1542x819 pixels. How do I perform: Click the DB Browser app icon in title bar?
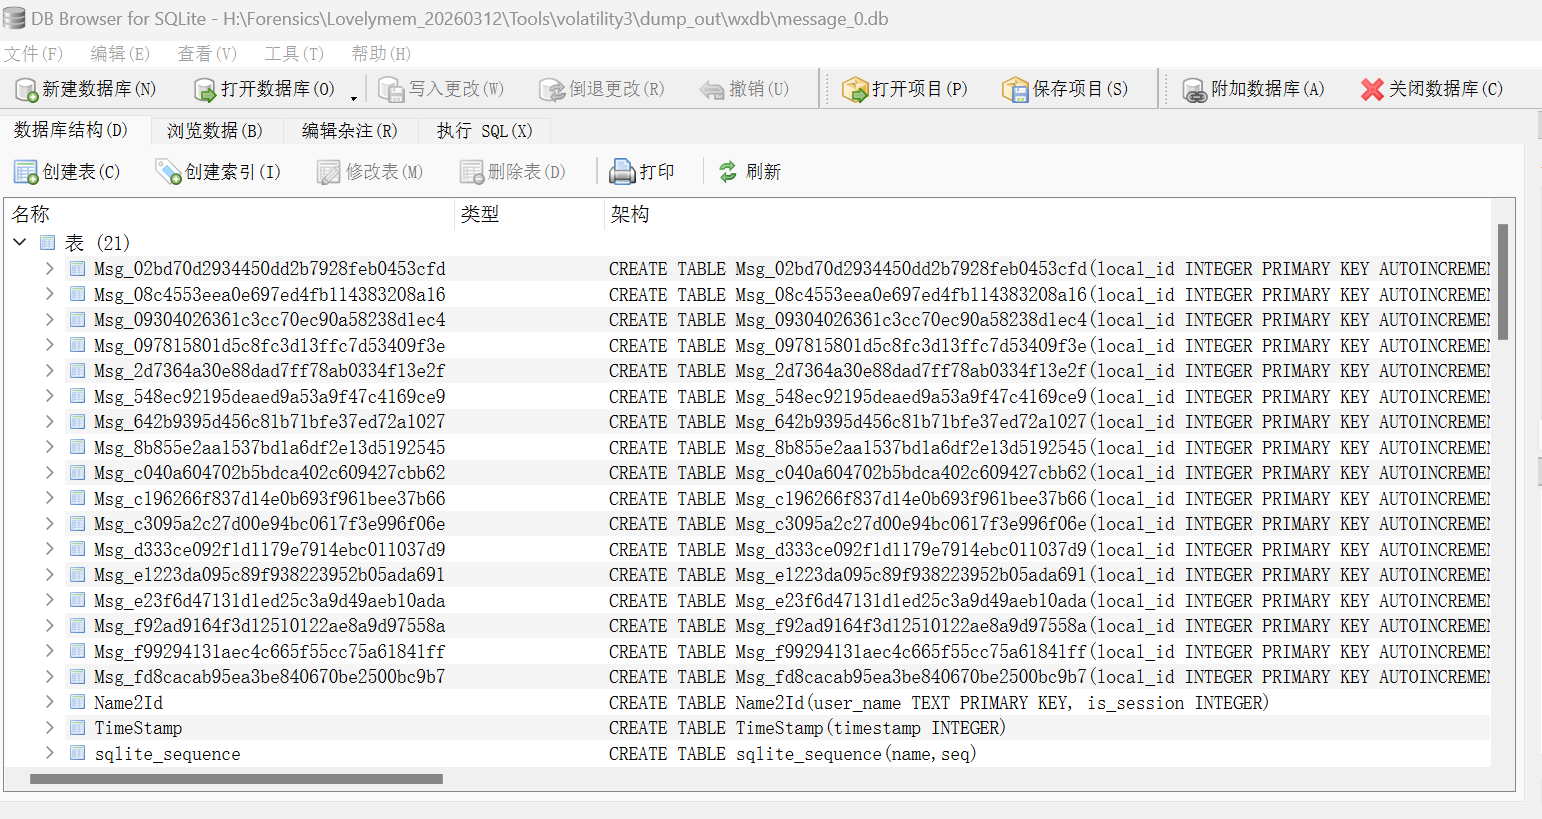click(14, 18)
